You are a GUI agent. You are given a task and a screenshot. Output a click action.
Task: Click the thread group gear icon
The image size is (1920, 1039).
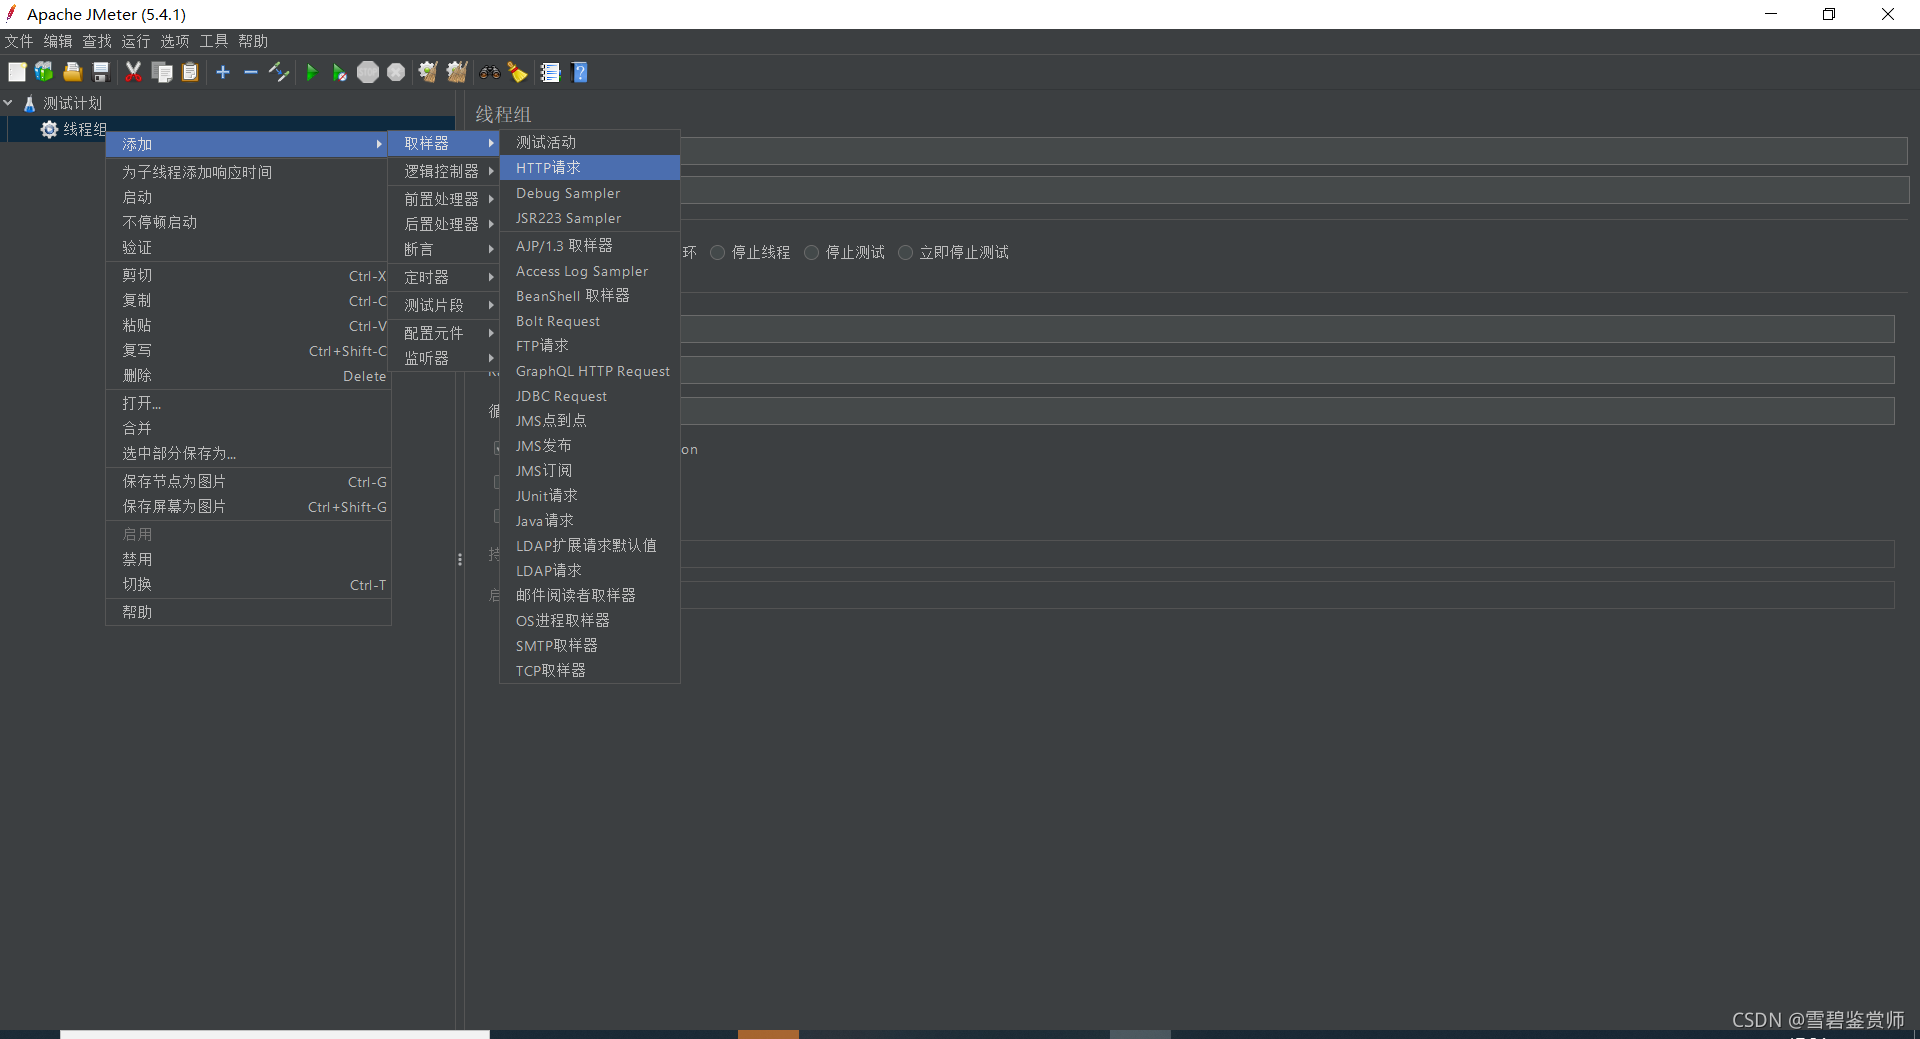pyautogui.click(x=49, y=129)
